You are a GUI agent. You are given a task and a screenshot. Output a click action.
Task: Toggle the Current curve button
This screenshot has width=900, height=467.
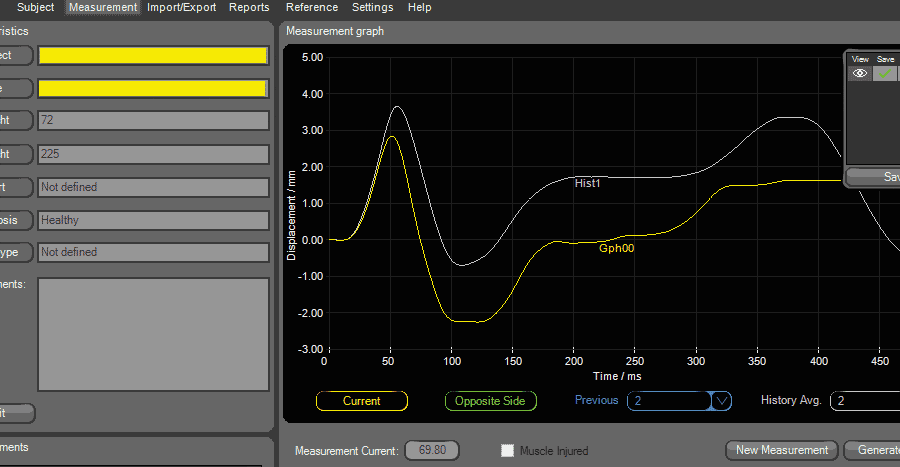[x=361, y=401]
